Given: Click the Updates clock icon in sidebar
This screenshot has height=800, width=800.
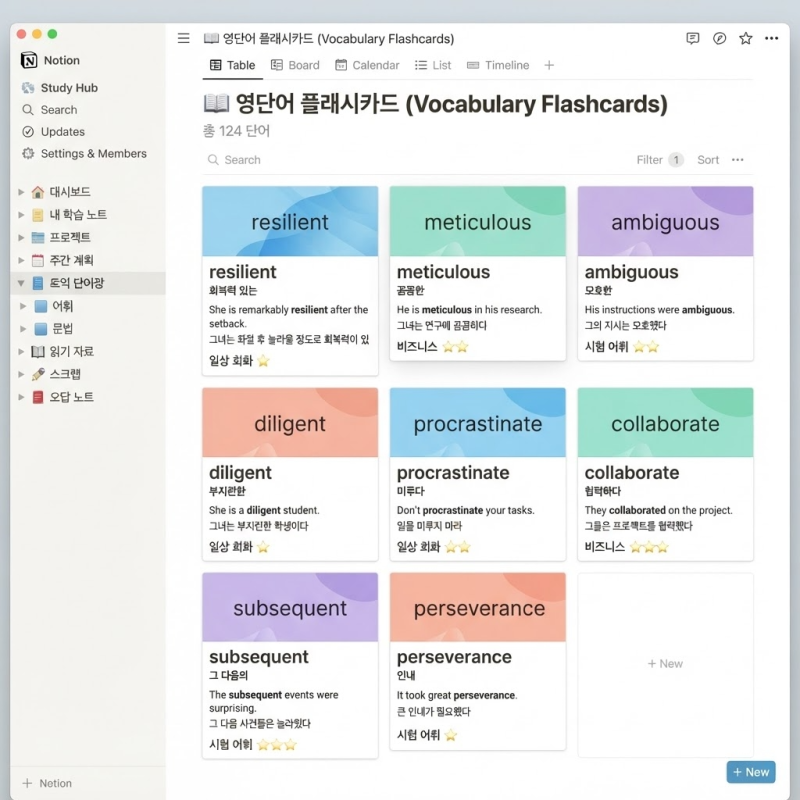Looking at the screenshot, I should click(x=28, y=132).
